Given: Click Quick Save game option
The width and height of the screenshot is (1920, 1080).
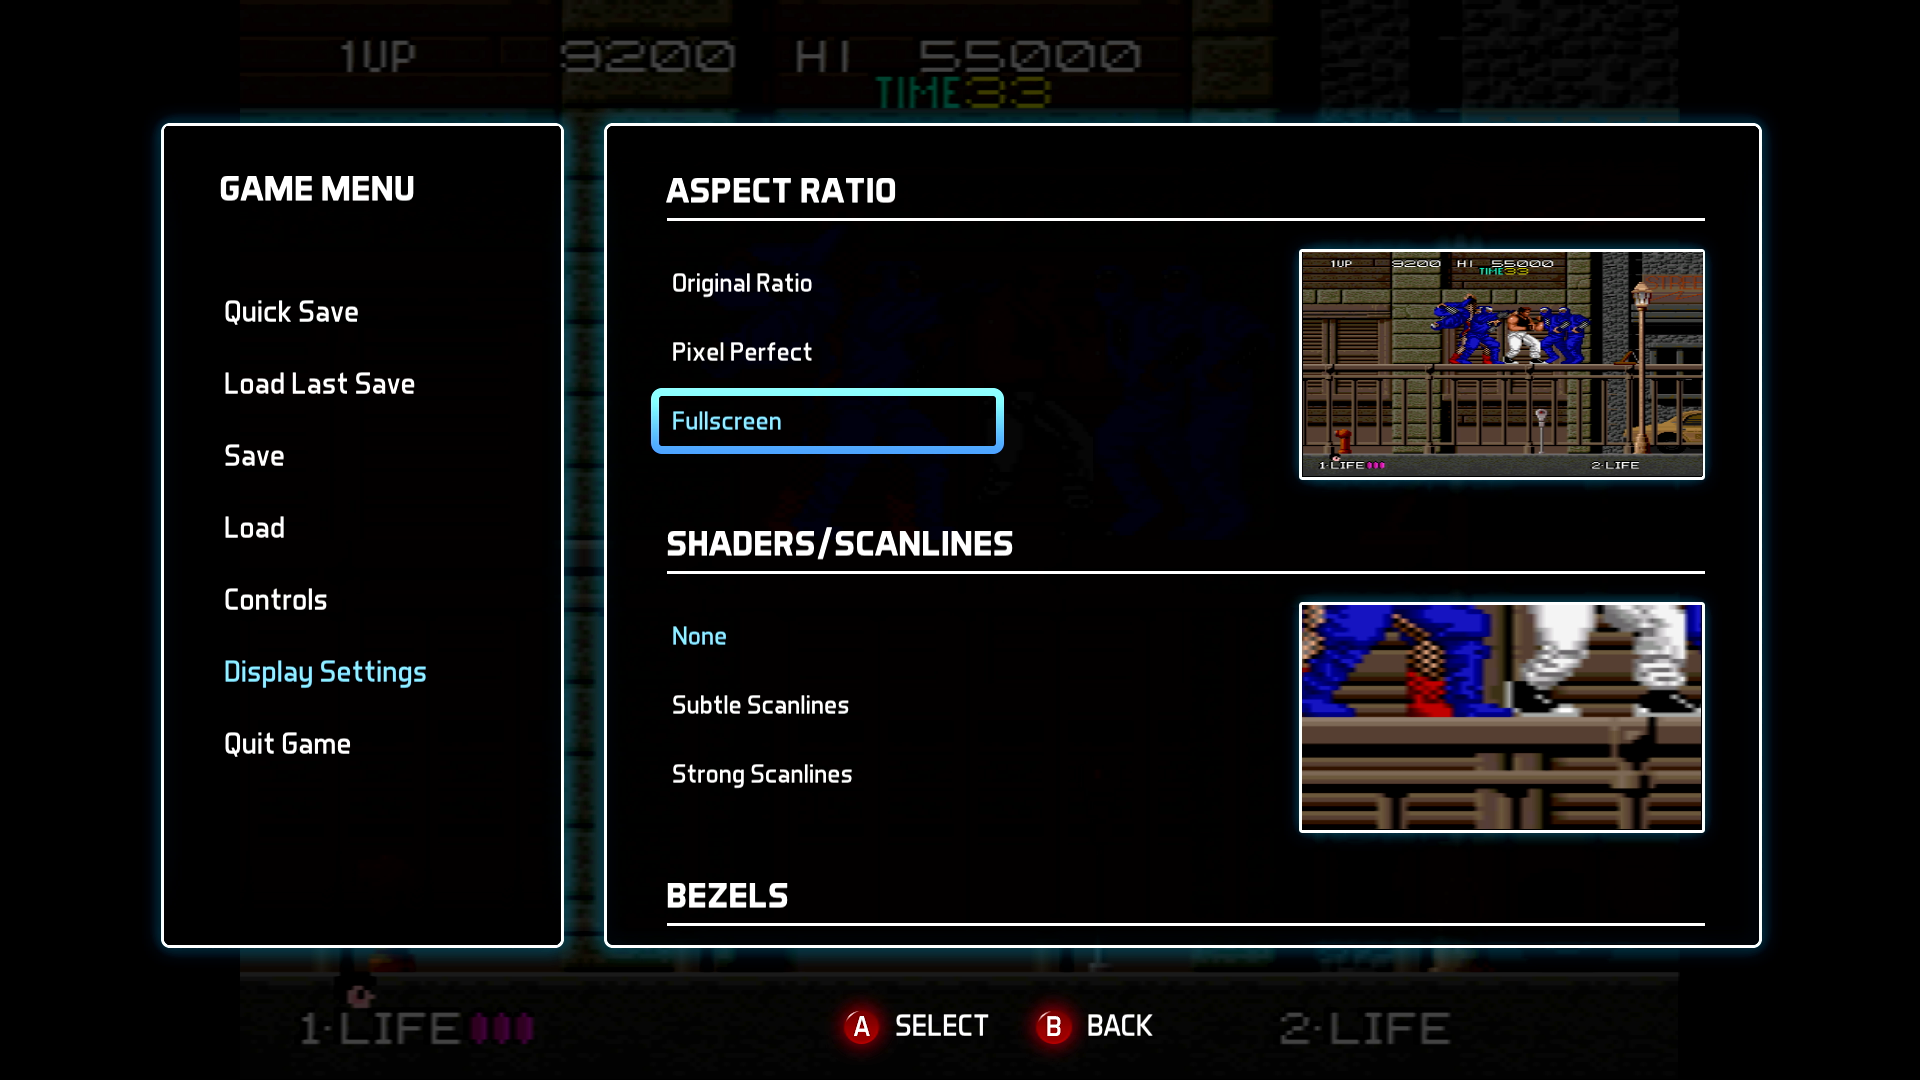Looking at the screenshot, I should pyautogui.click(x=290, y=311).
